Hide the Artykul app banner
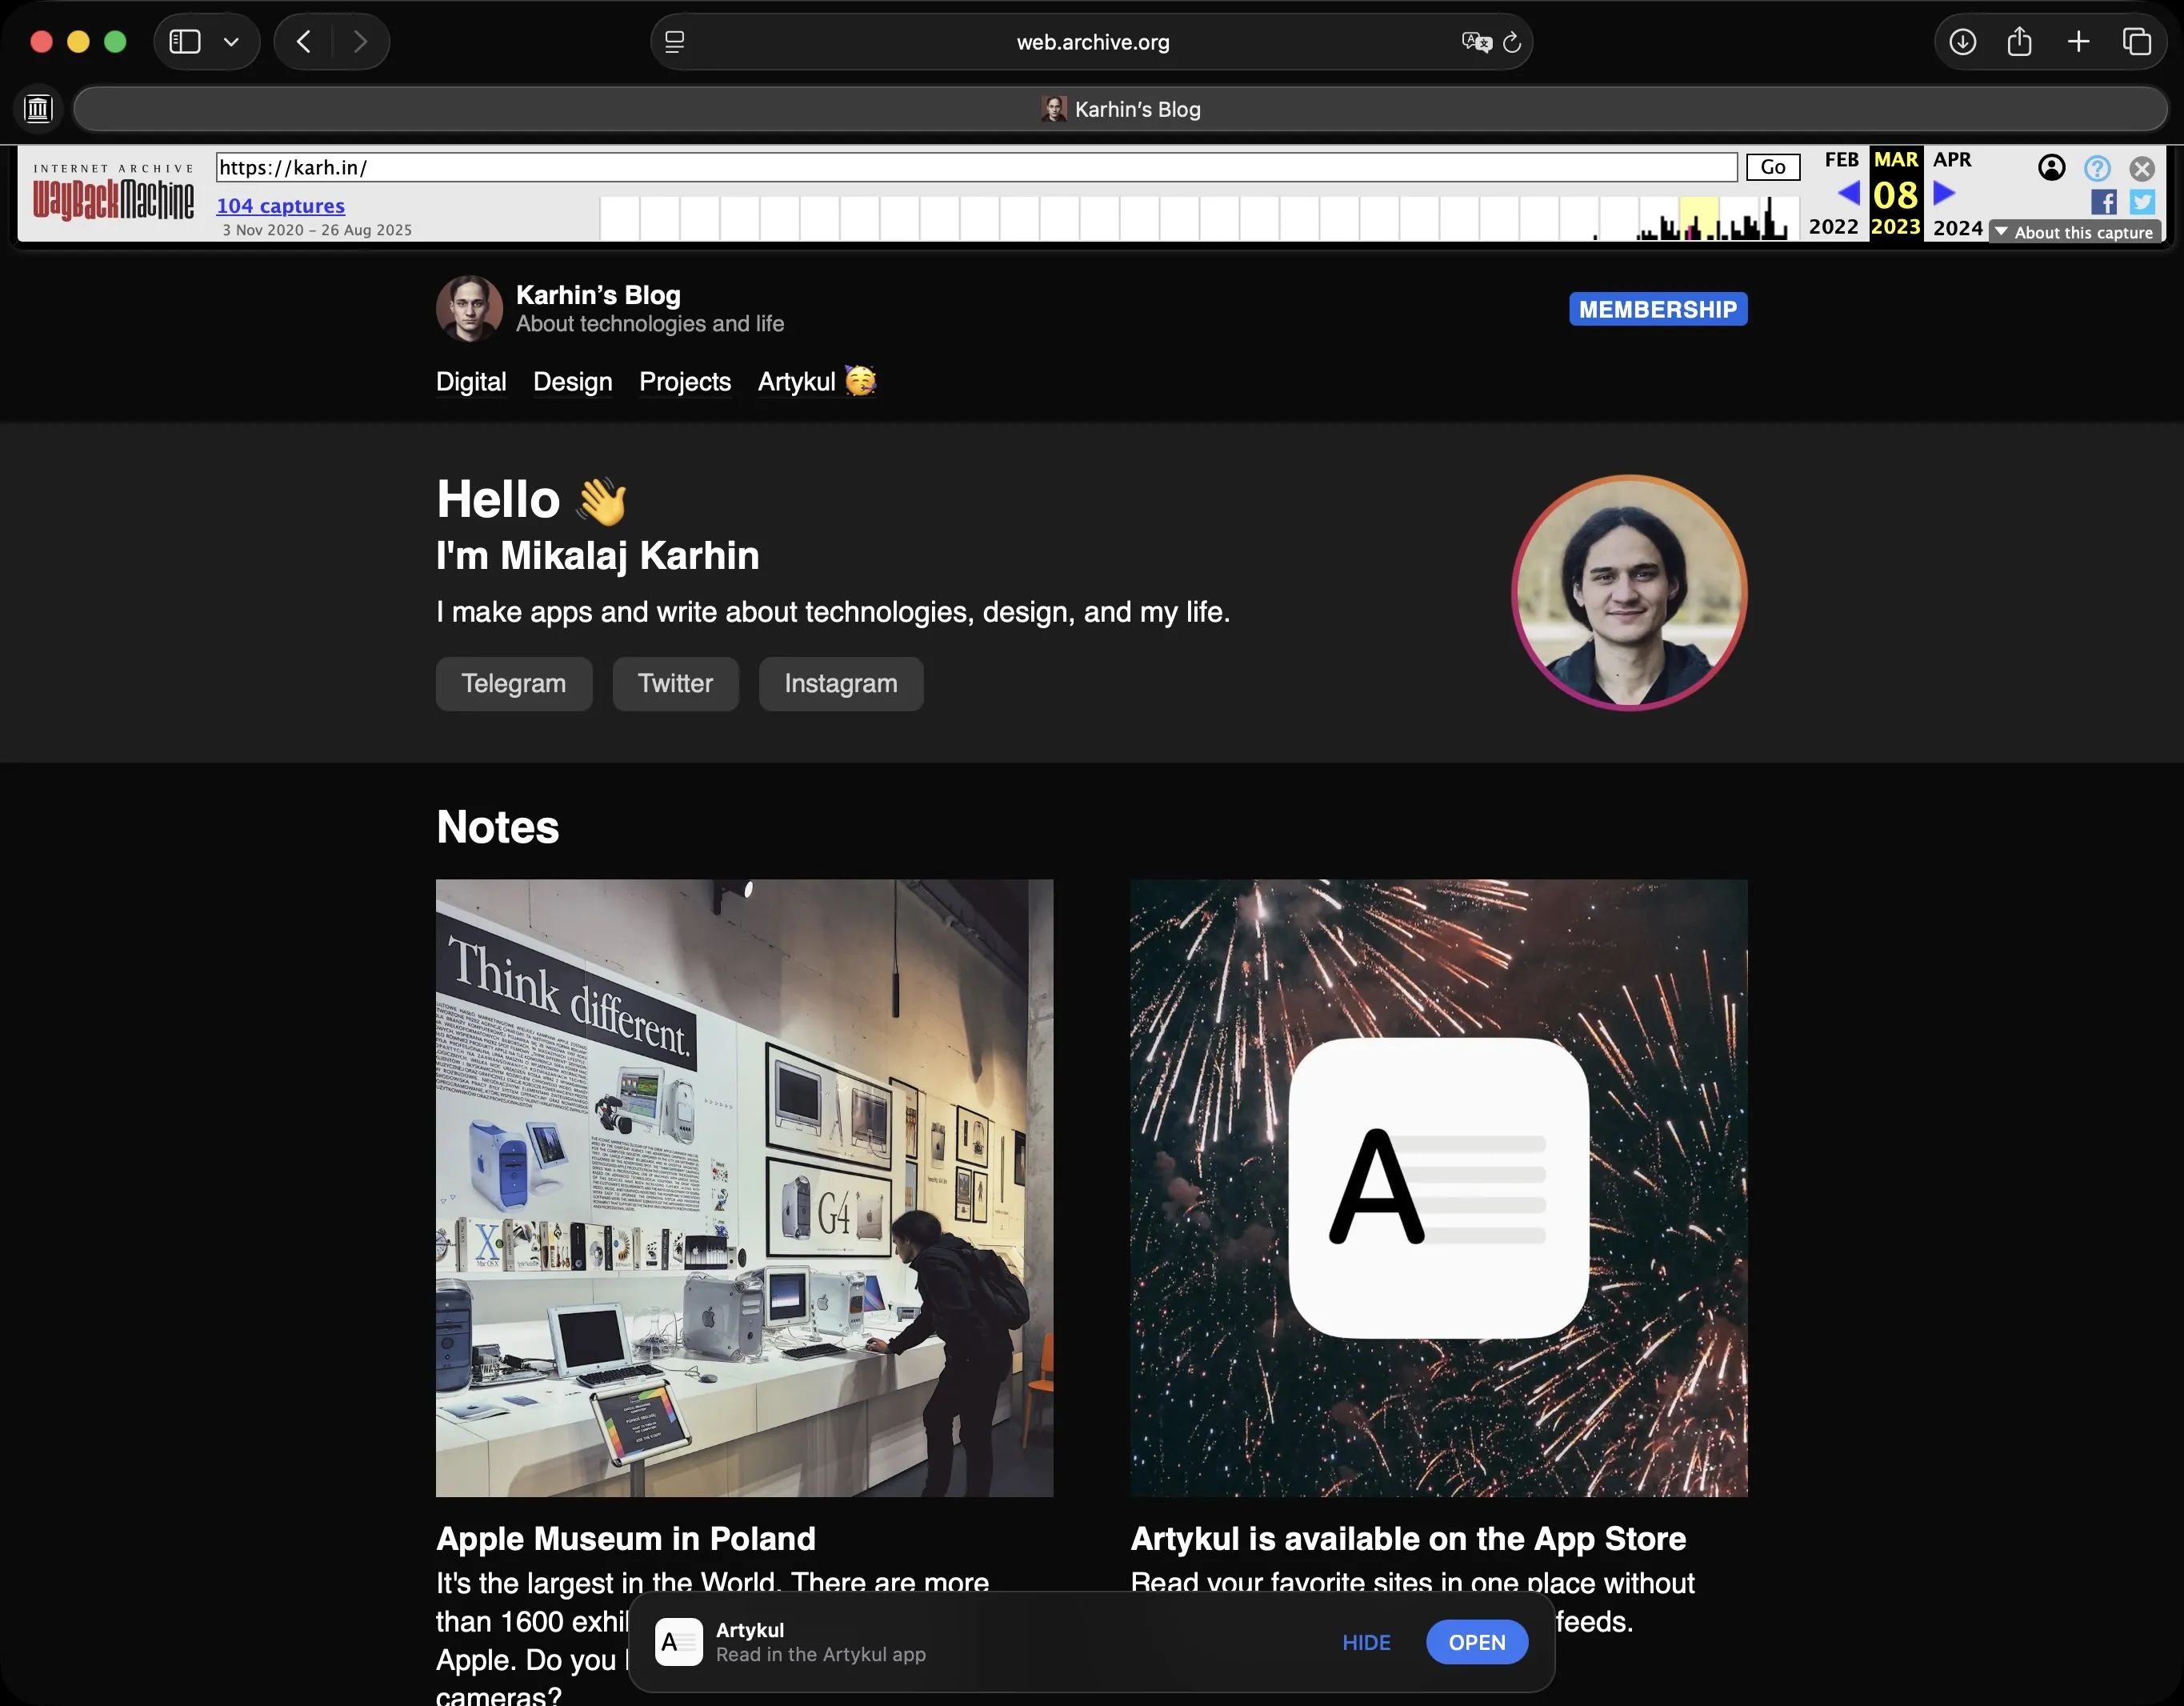 click(x=1366, y=1642)
